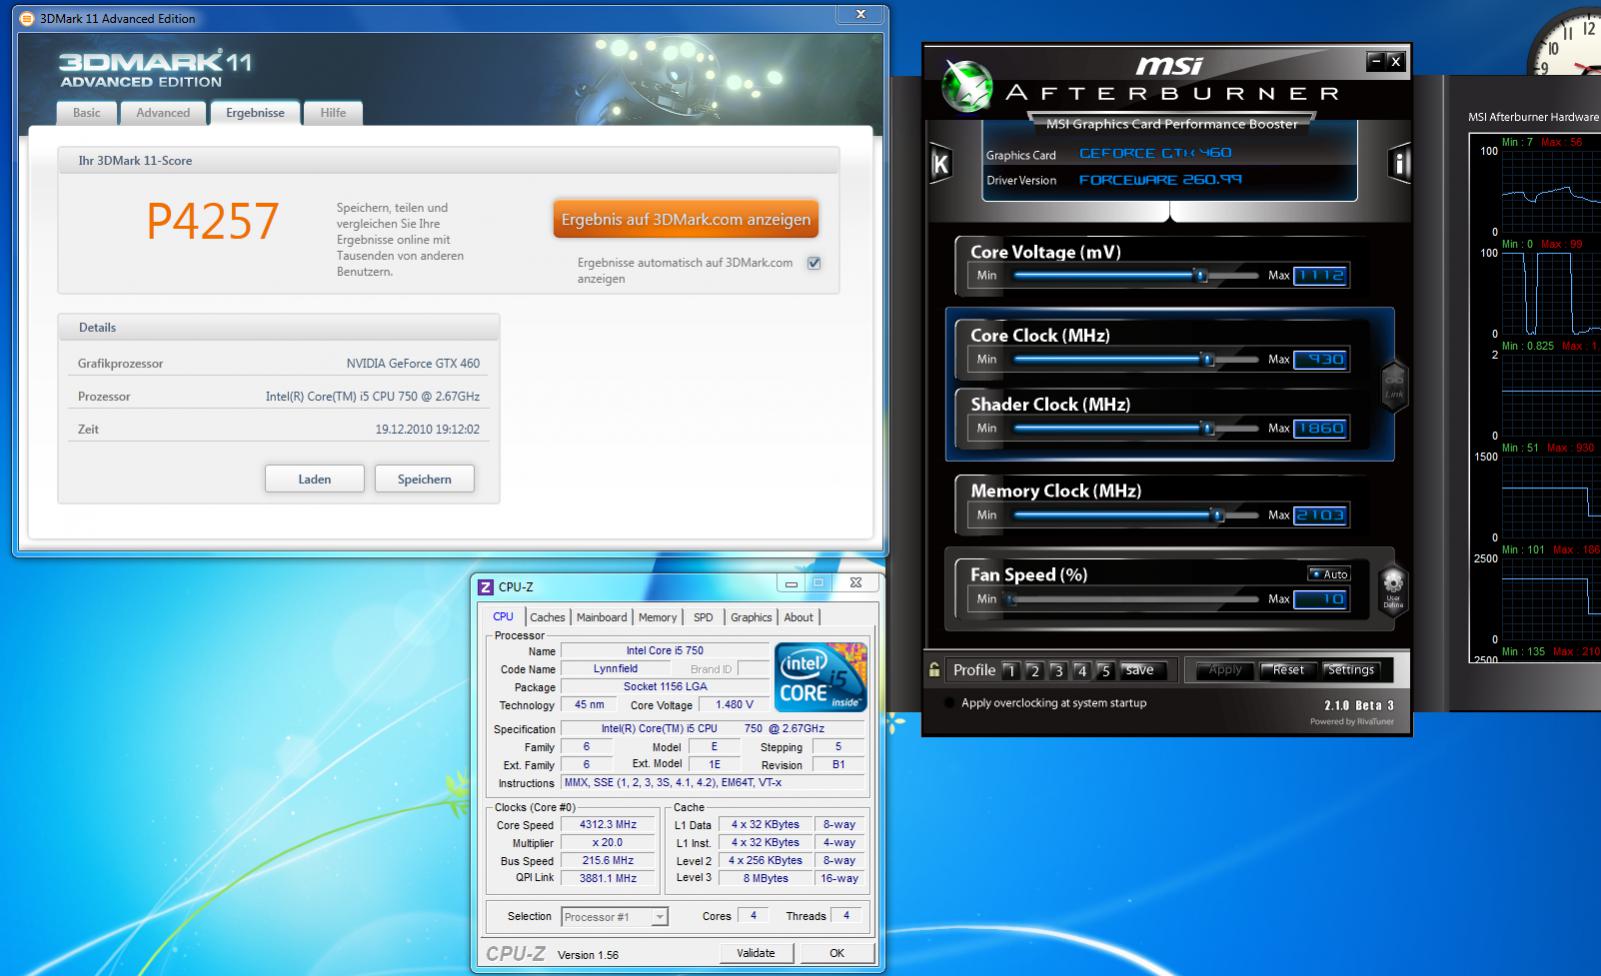
Task: Click the CPU-Z title bar icon
Action: coord(486,587)
